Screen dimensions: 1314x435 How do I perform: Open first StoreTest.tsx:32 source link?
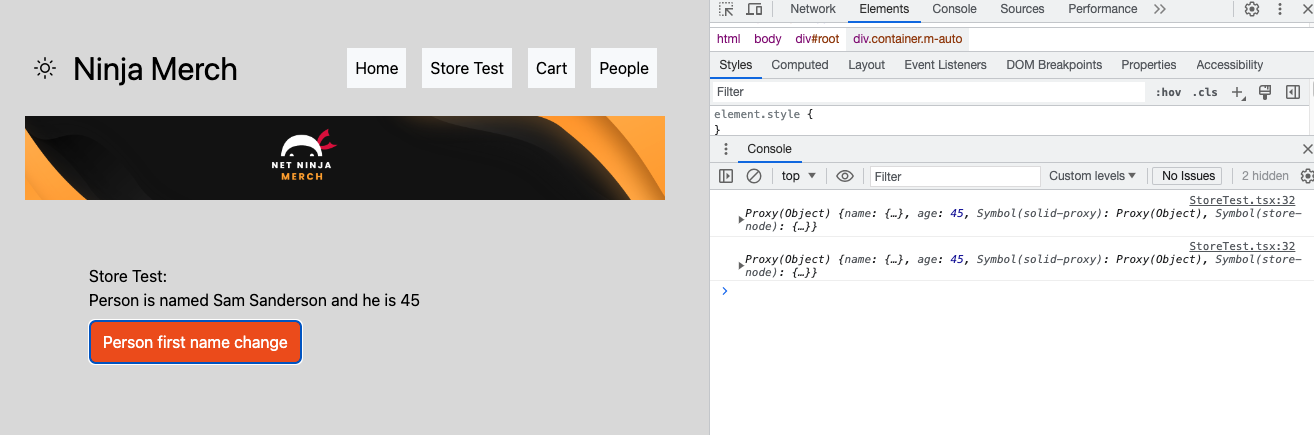1242,201
